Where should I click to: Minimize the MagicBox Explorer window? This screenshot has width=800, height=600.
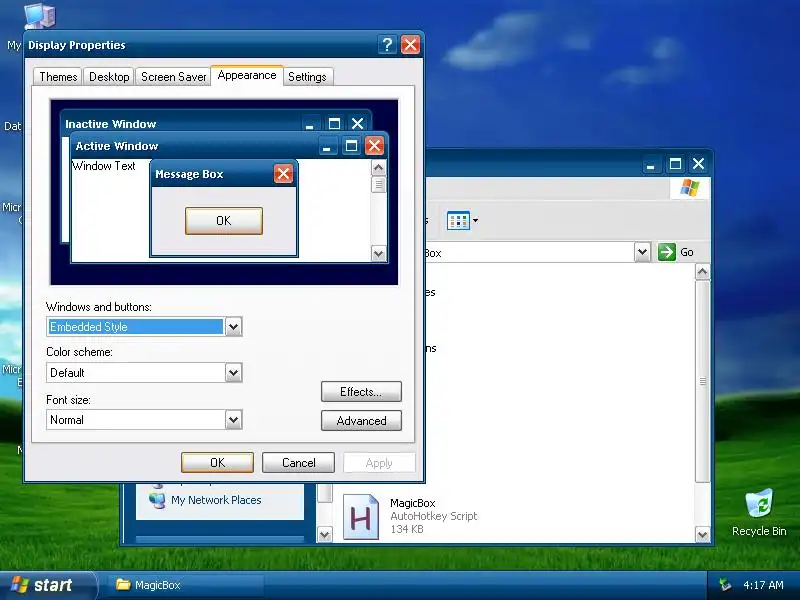[651, 164]
